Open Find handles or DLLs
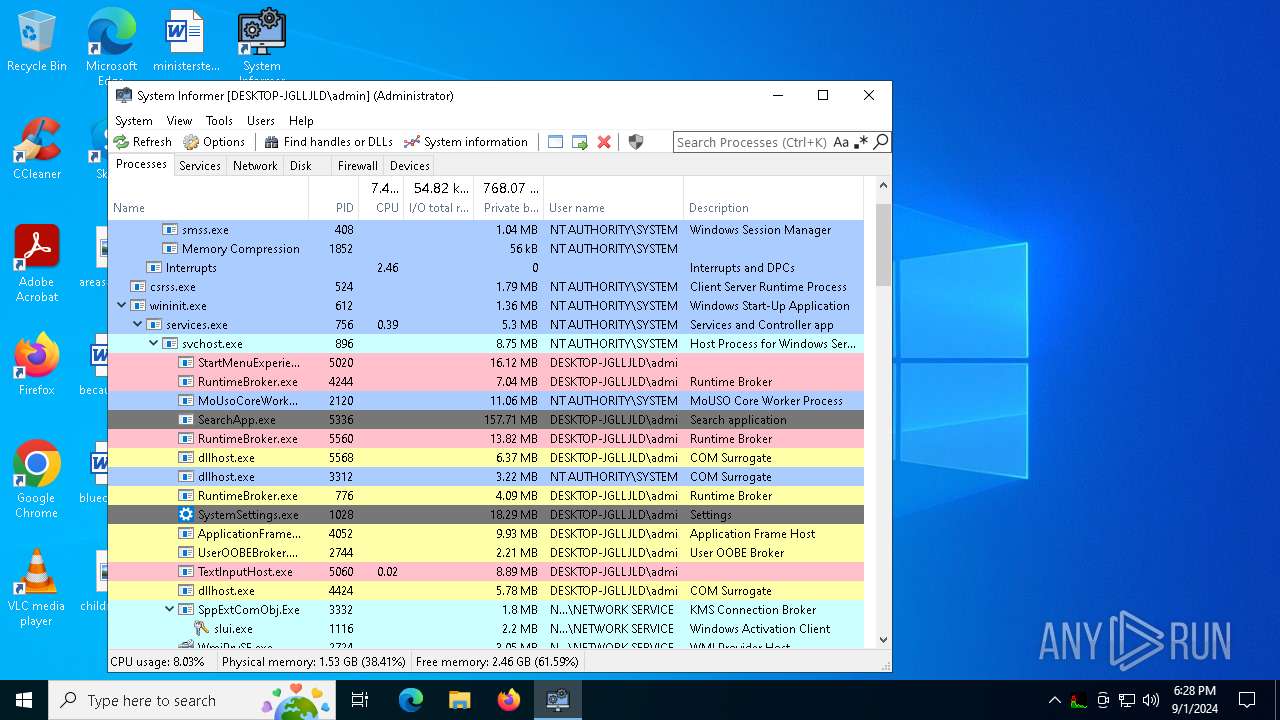Screen dimensions: 1280x720 tap(329, 142)
